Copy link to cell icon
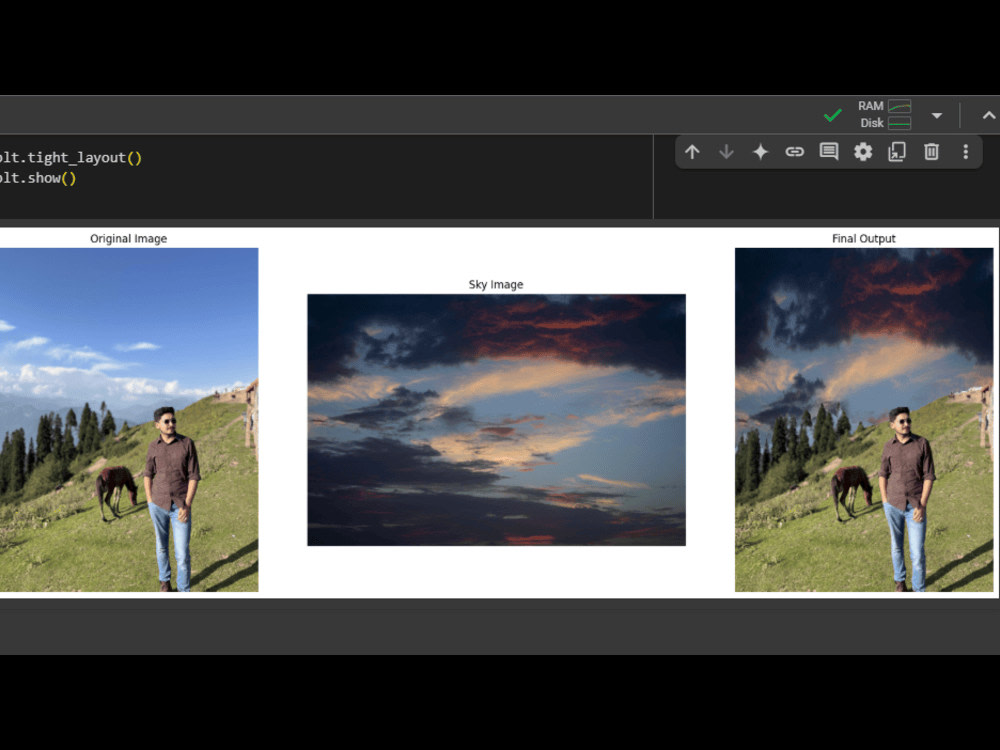 coord(795,152)
